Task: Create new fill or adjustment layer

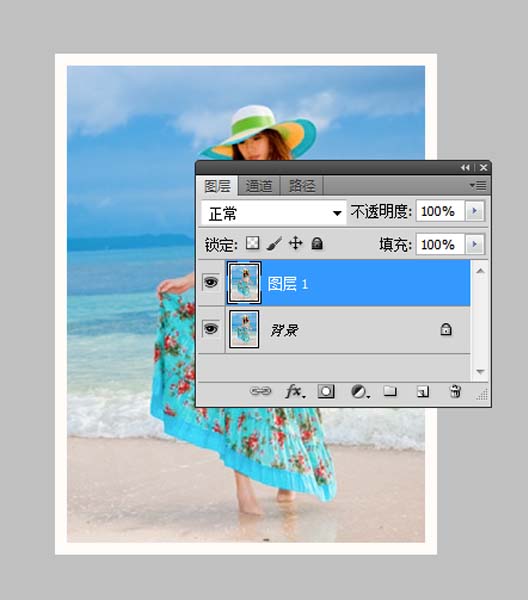Action: 360,392
